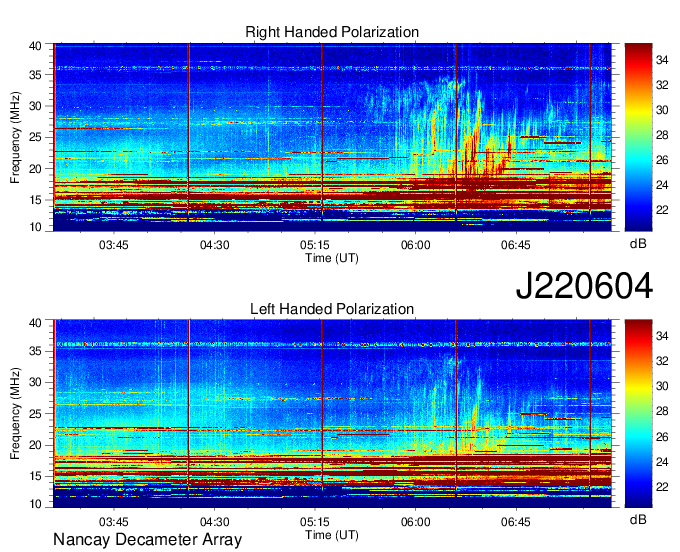Click the 35 MHz tick label on upper plot
The image size is (680, 552).
(35, 75)
